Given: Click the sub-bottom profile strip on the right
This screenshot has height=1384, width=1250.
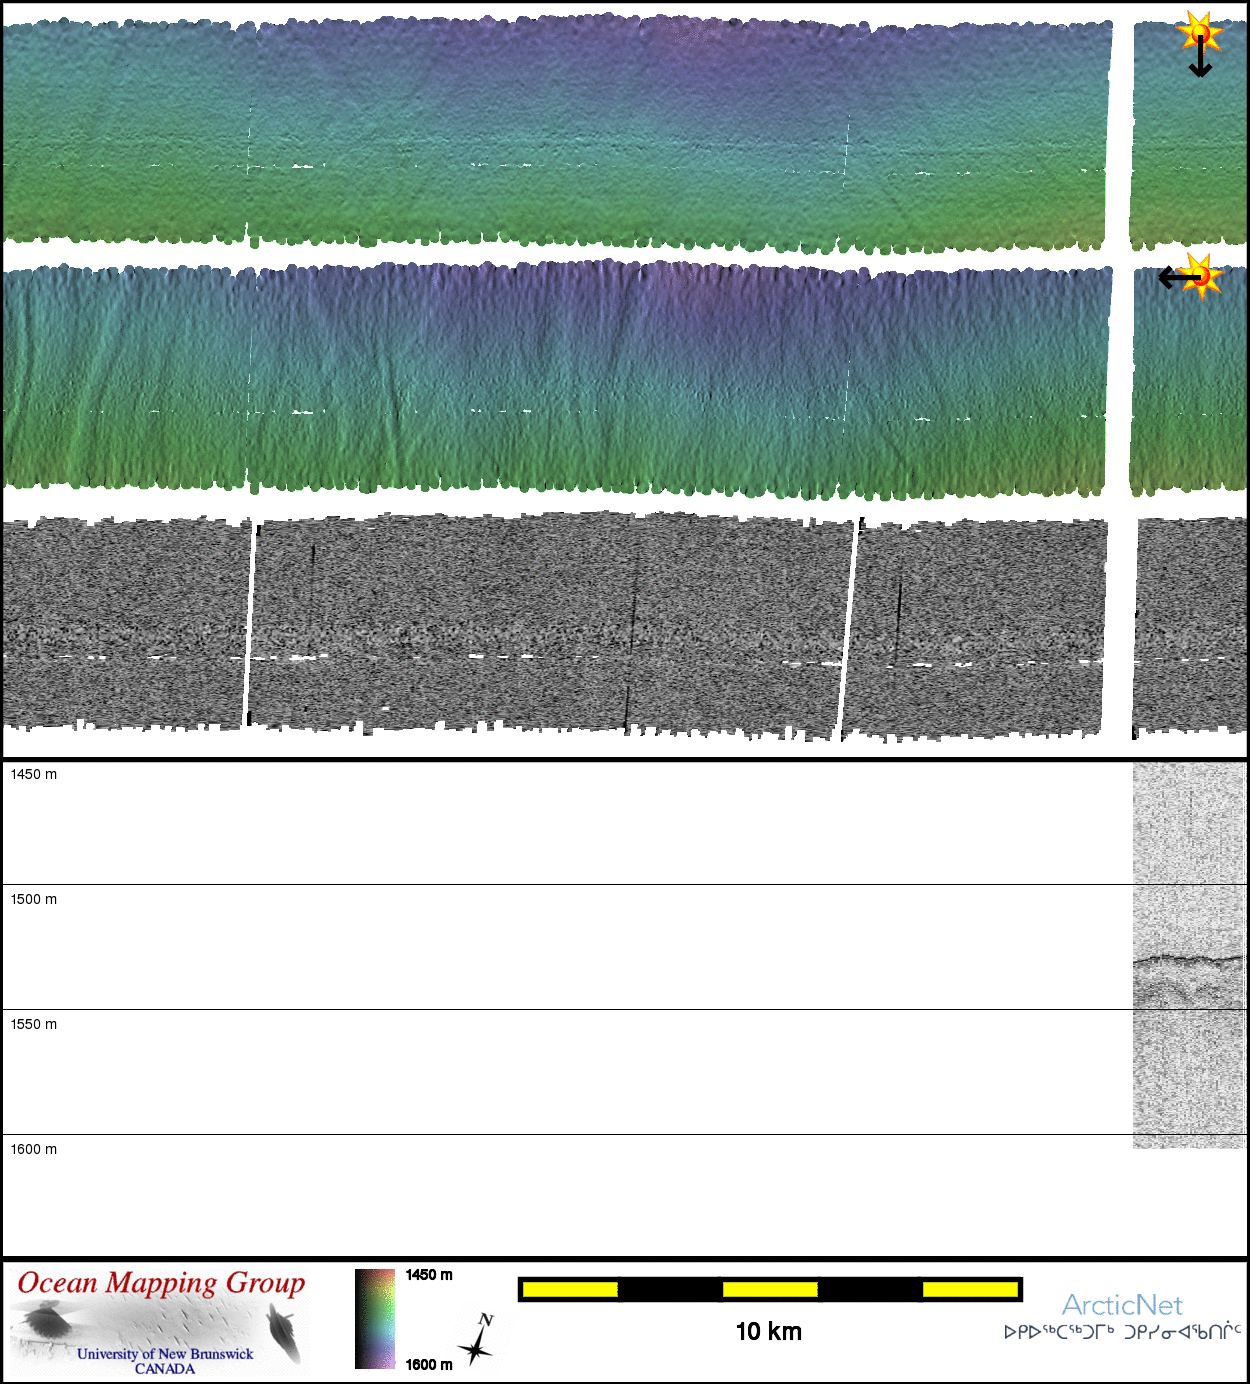Looking at the screenshot, I should click(1189, 955).
